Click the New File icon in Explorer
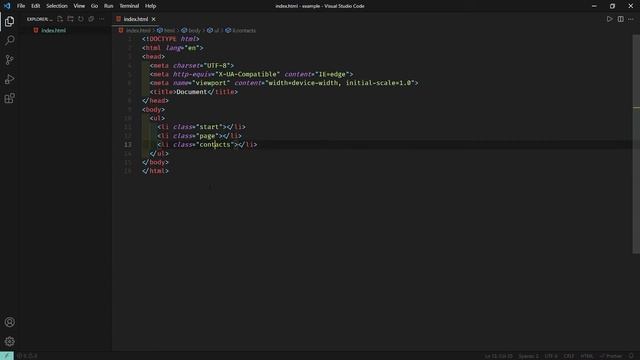 (60, 19)
